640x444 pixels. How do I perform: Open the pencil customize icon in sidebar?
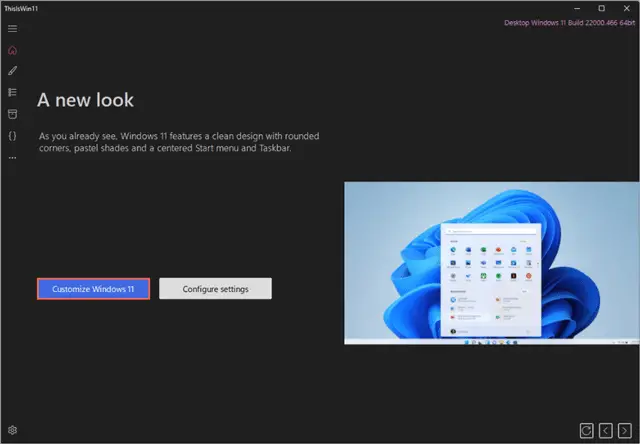click(12, 71)
